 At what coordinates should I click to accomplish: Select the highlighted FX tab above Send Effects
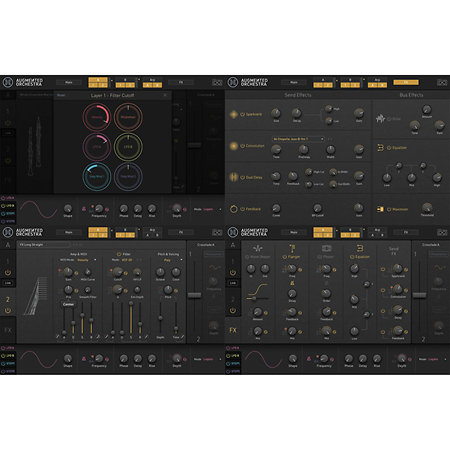406,82
